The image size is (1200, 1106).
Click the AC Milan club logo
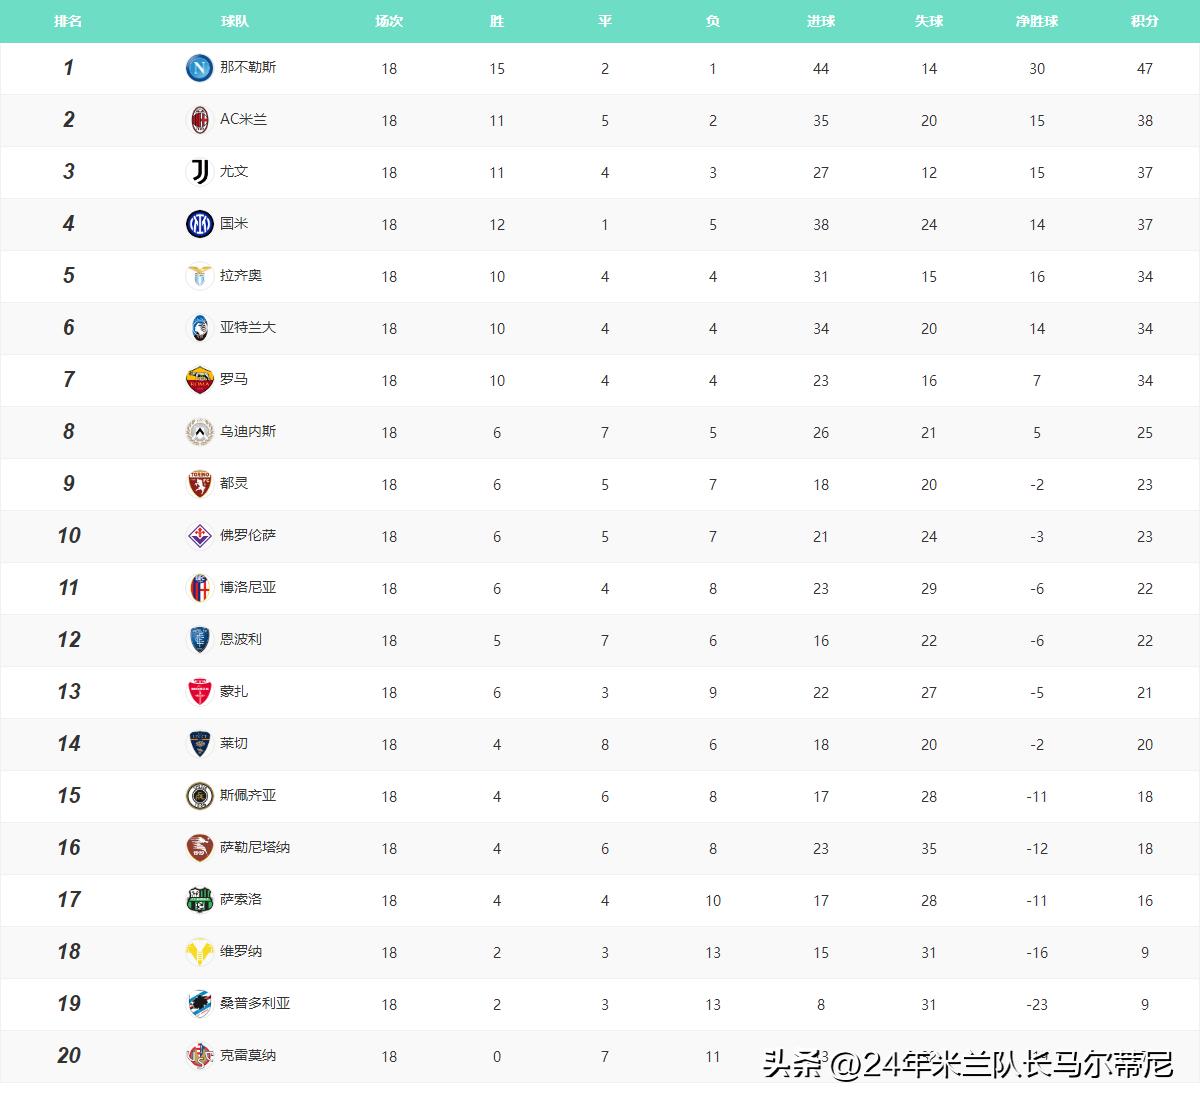[x=199, y=120]
